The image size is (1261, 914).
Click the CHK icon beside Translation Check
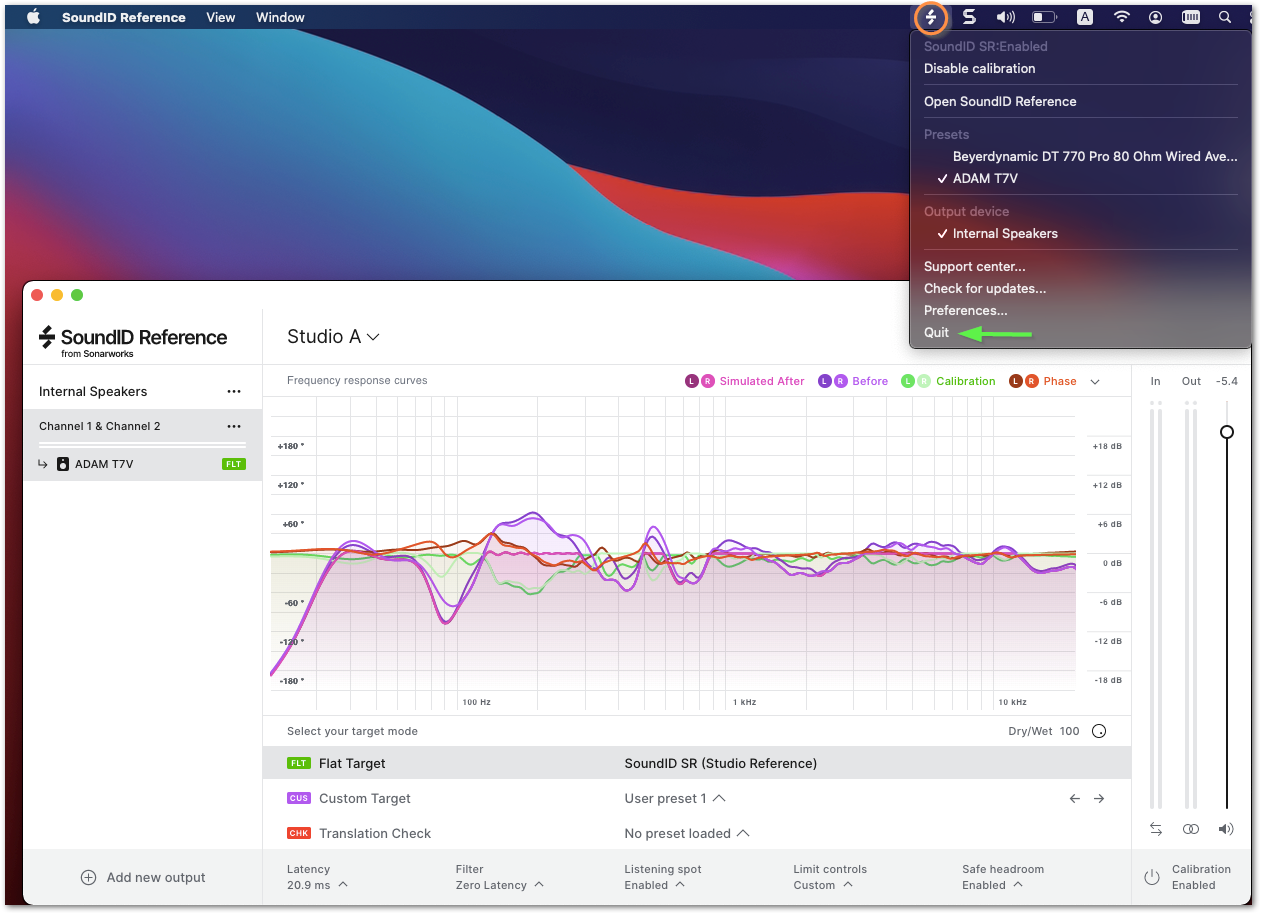[298, 833]
